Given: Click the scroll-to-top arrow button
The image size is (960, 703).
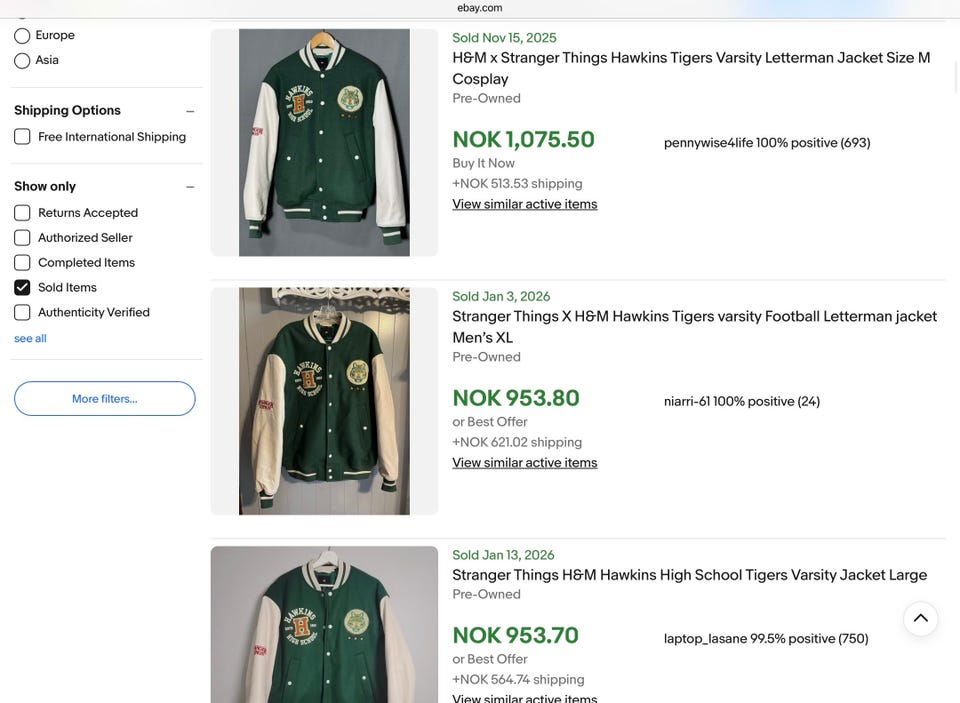Looking at the screenshot, I should [x=920, y=619].
